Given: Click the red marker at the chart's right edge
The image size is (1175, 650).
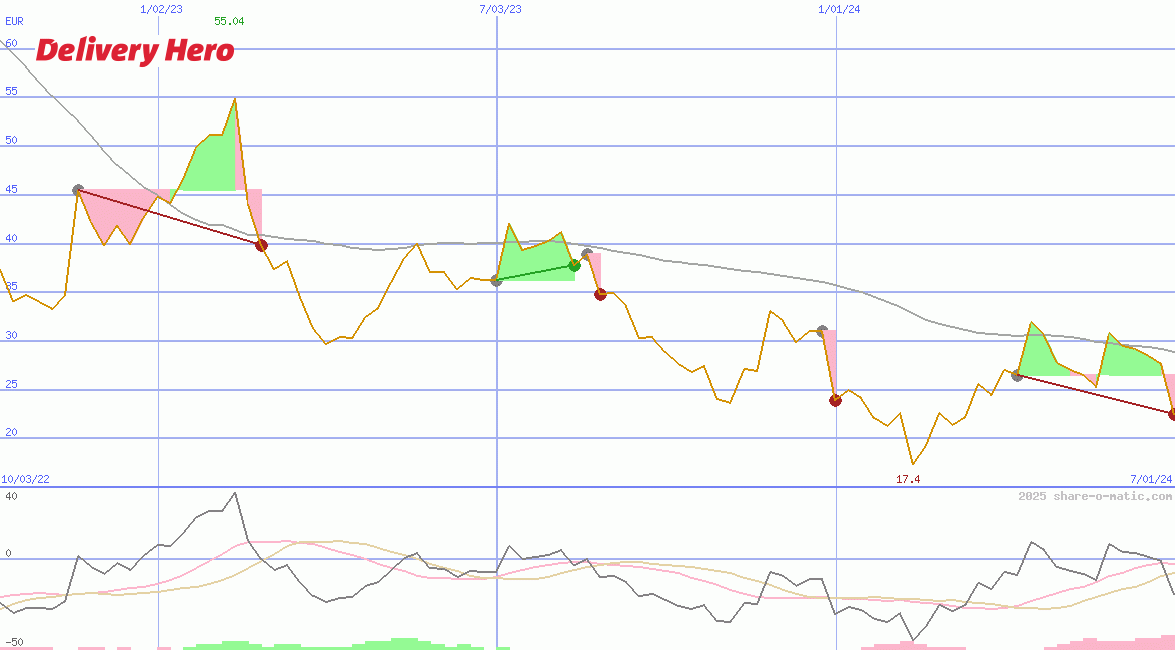Looking at the screenshot, I should pos(1172,414).
